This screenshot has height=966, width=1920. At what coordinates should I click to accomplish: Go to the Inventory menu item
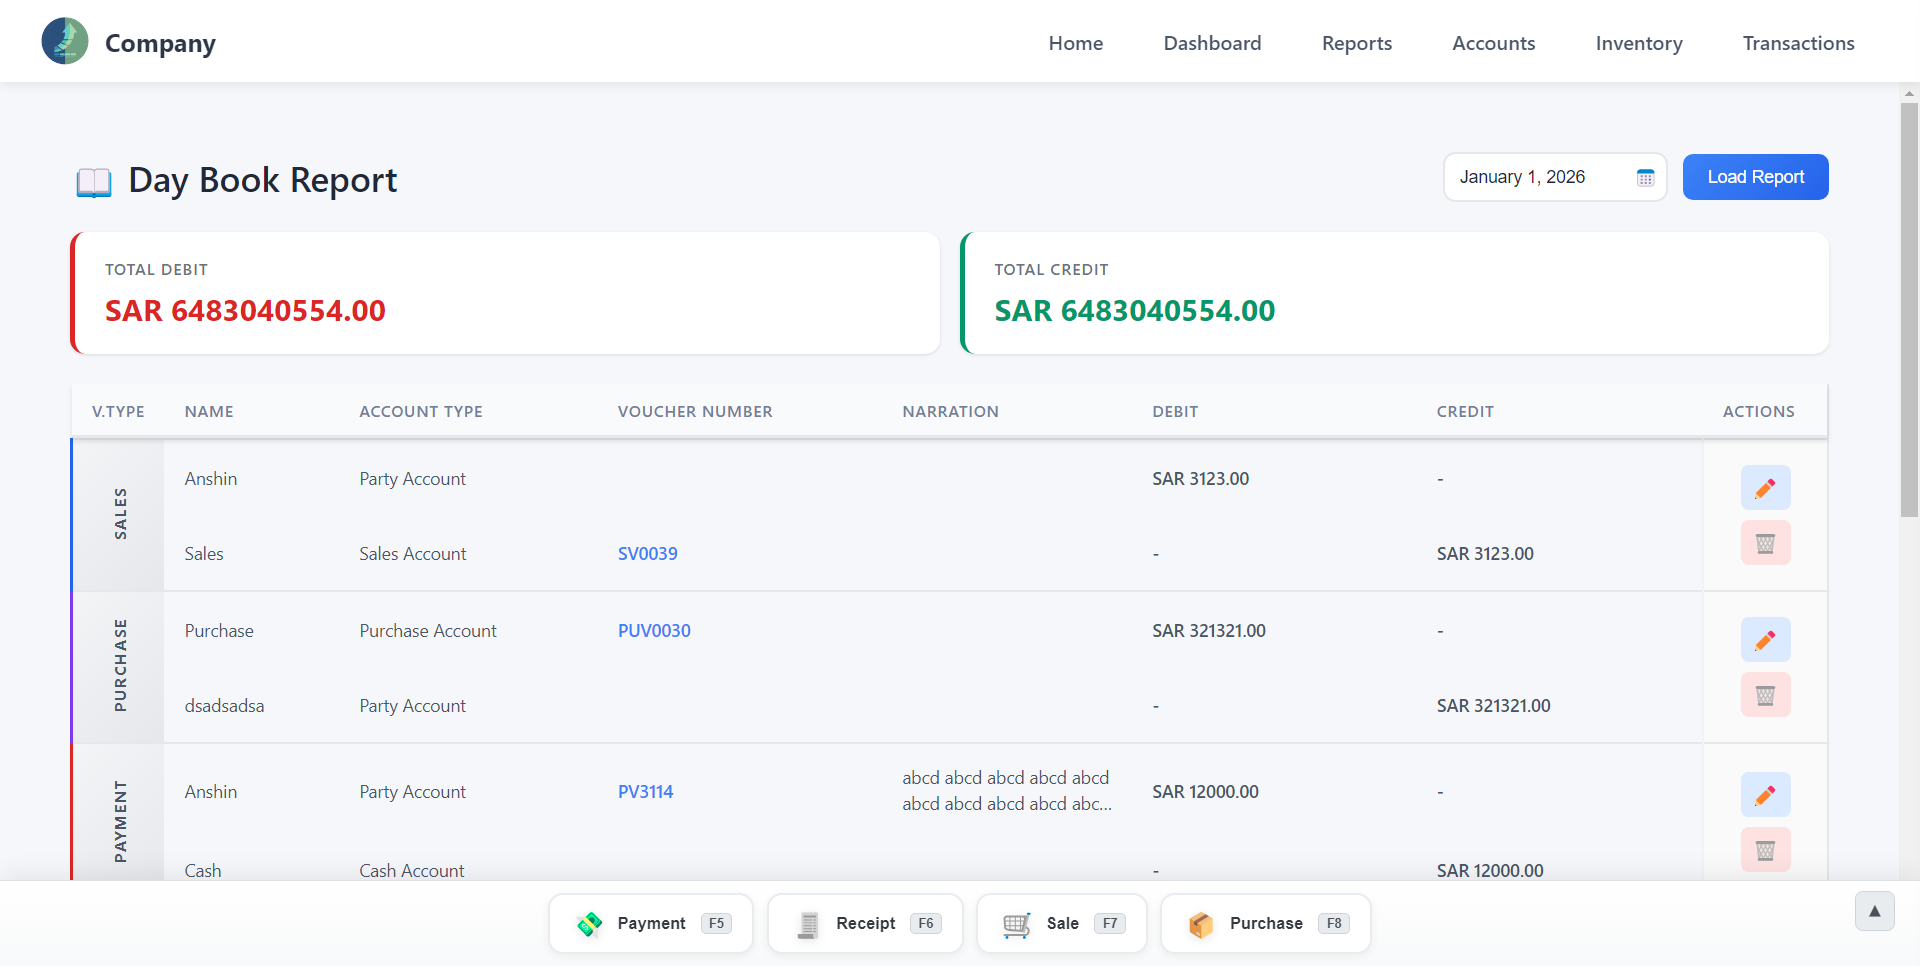[x=1639, y=43]
